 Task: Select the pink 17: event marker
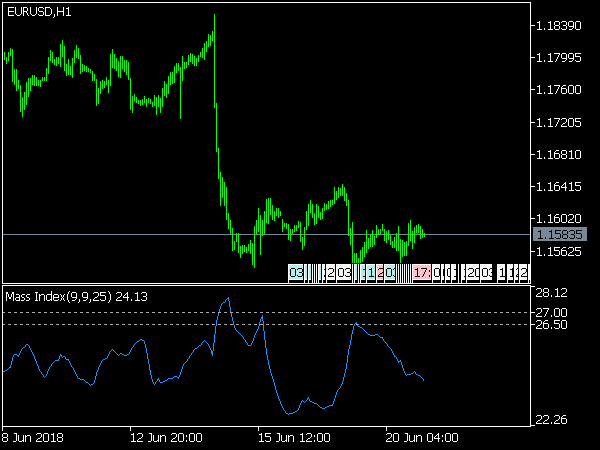tap(422, 273)
